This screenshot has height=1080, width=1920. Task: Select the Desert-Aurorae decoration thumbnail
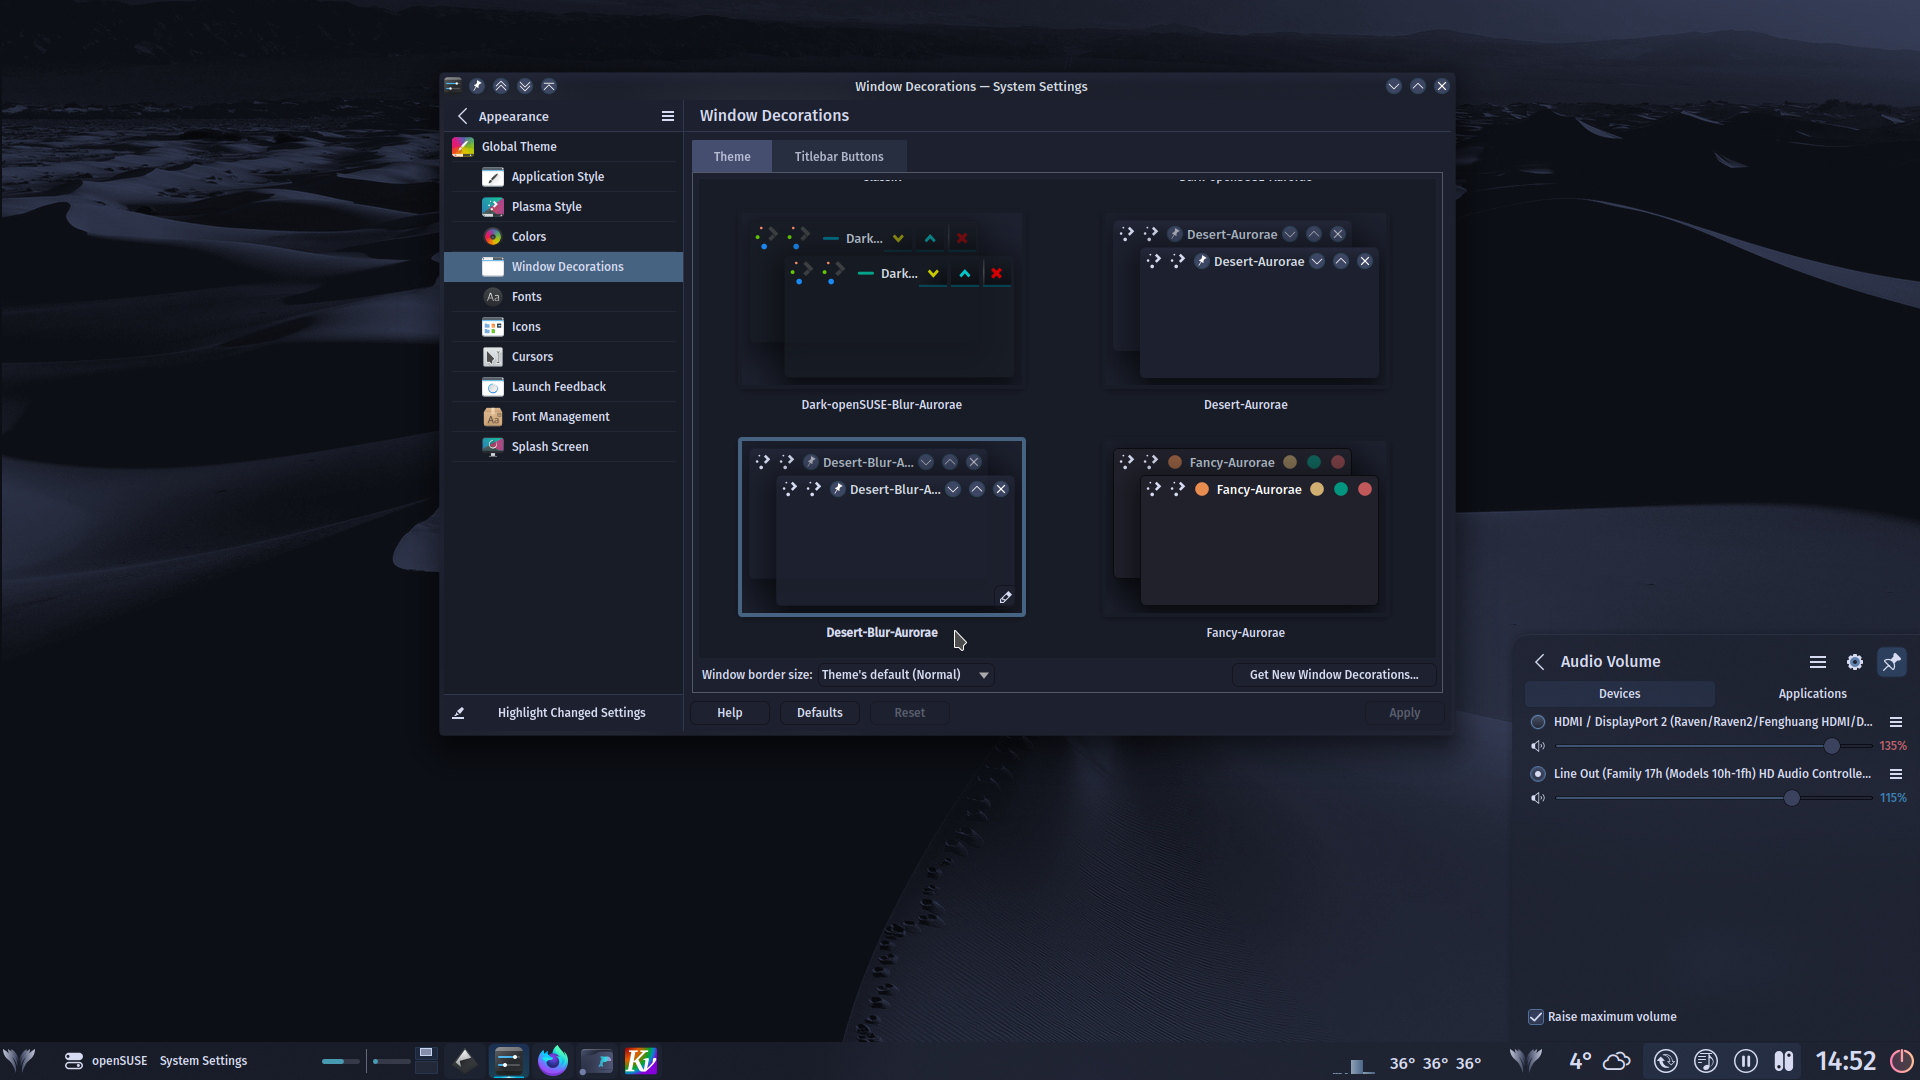pos(1246,300)
